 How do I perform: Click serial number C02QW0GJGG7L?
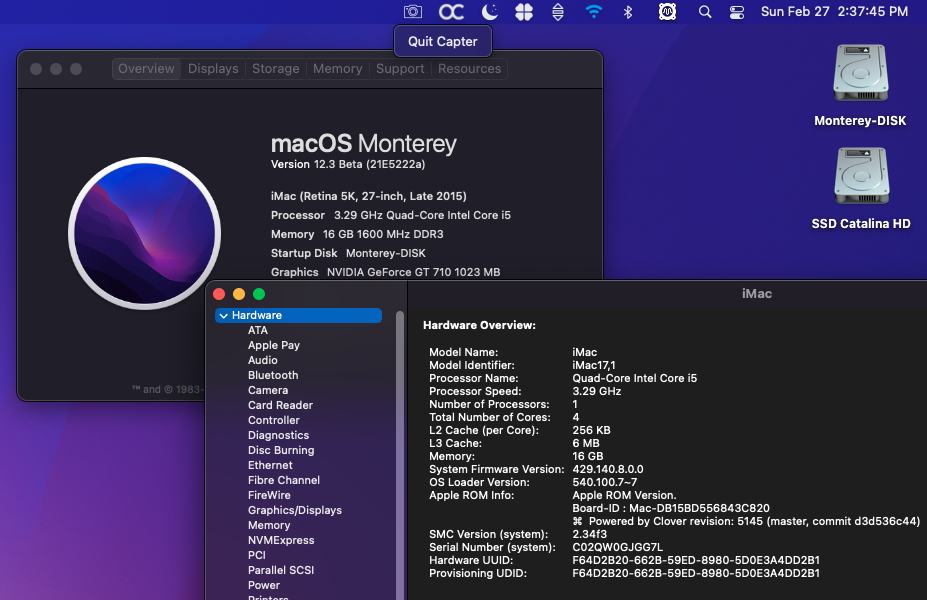(x=617, y=547)
